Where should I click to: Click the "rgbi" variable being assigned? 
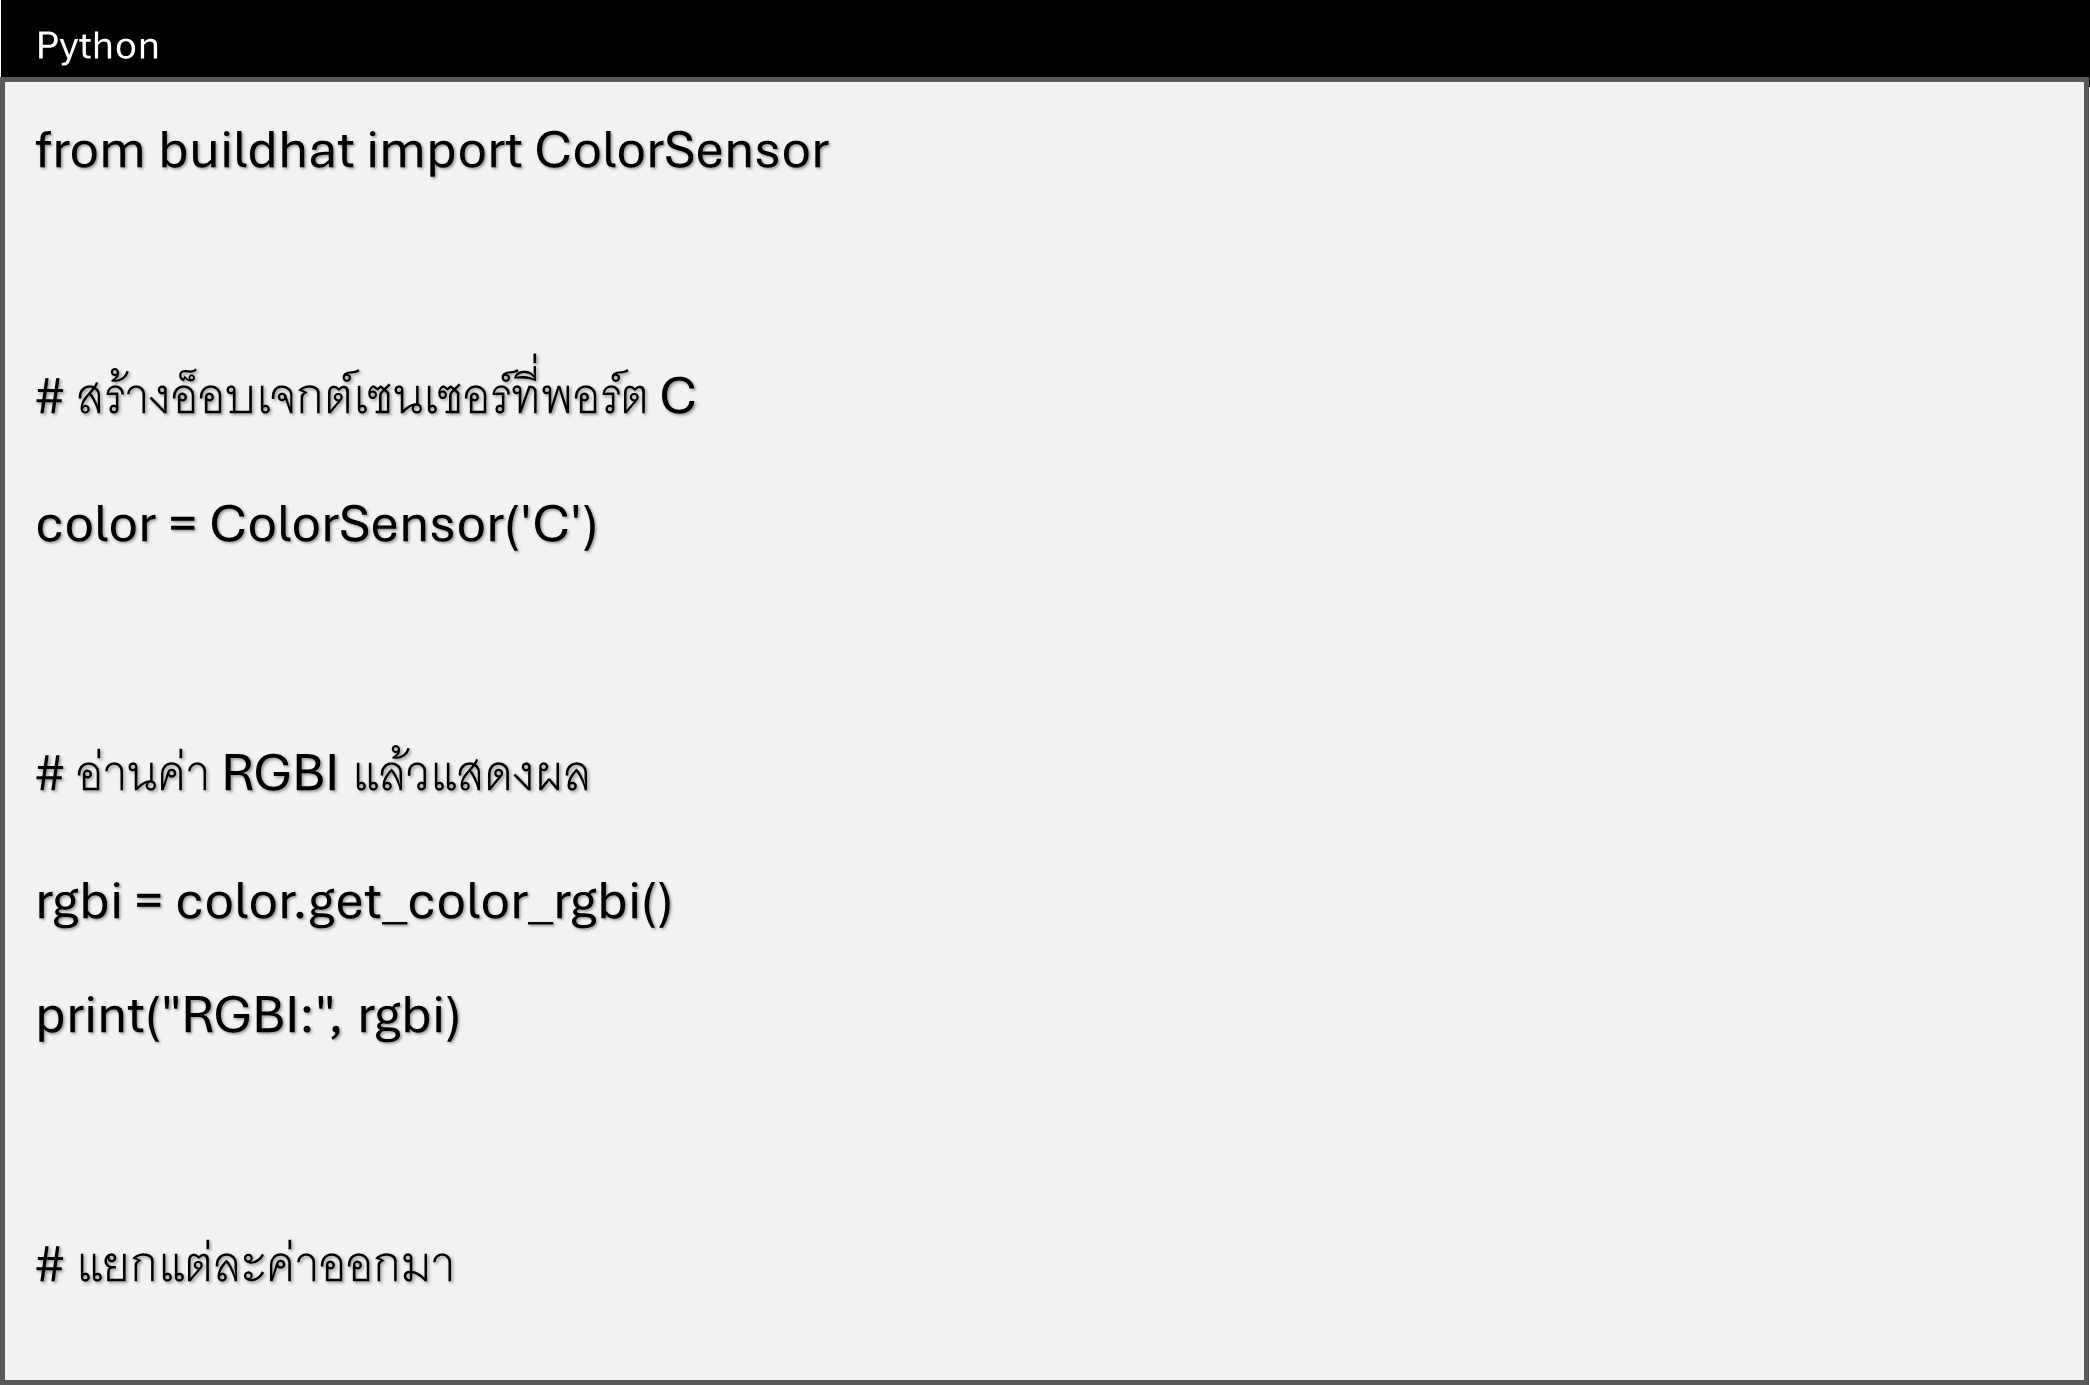(x=79, y=902)
